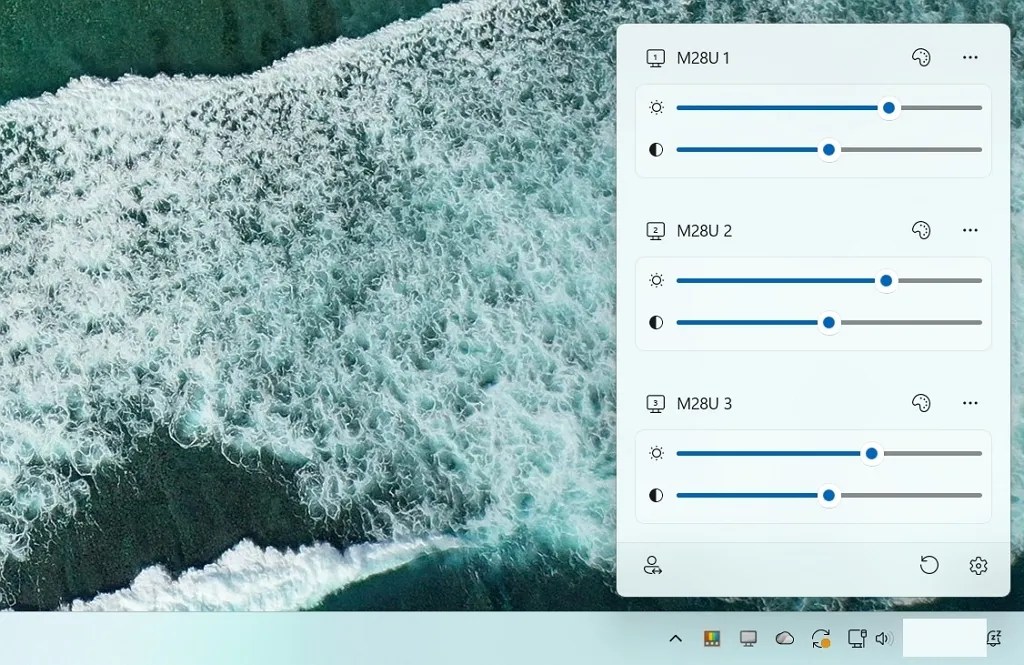
Task: Click the M28U 3 monitor icon
Action: (x=656, y=404)
